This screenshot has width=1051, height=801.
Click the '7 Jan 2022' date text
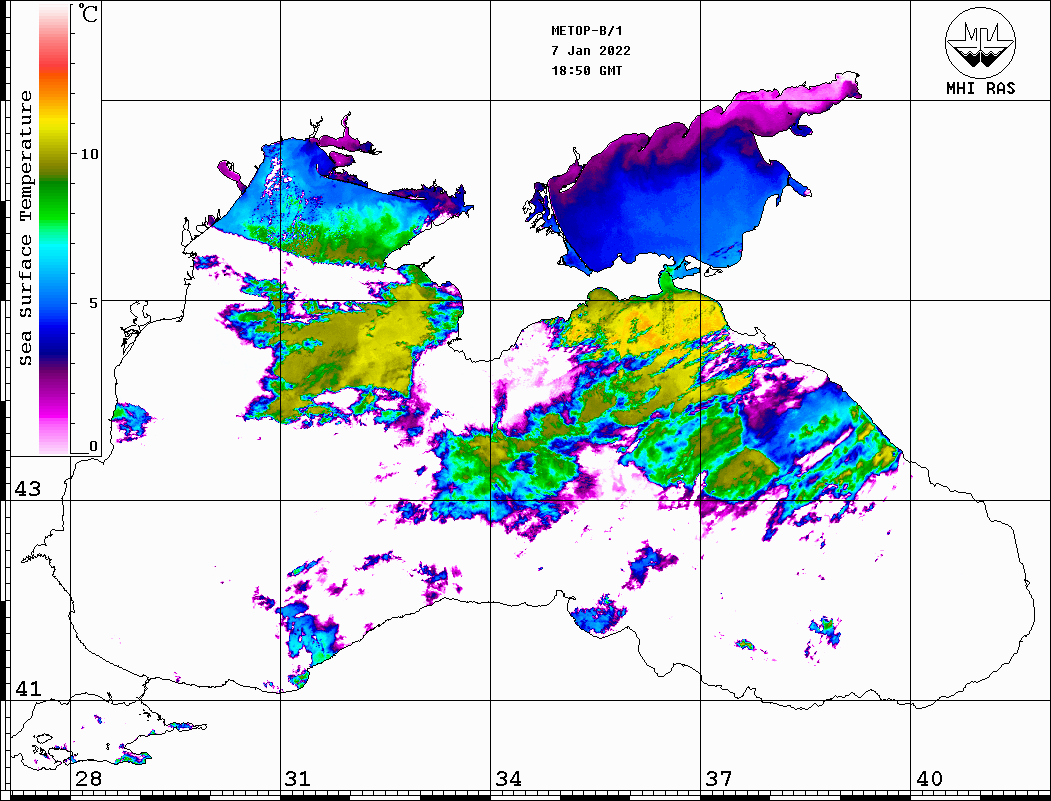point(591,51)
